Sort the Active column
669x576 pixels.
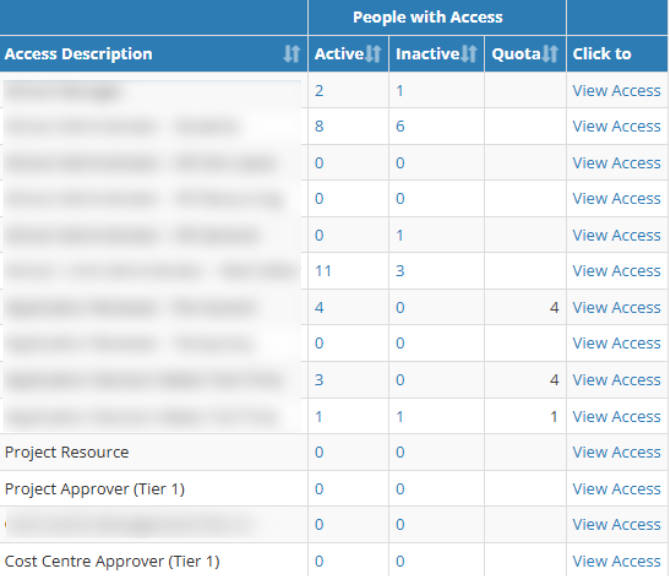pos(373,54)
